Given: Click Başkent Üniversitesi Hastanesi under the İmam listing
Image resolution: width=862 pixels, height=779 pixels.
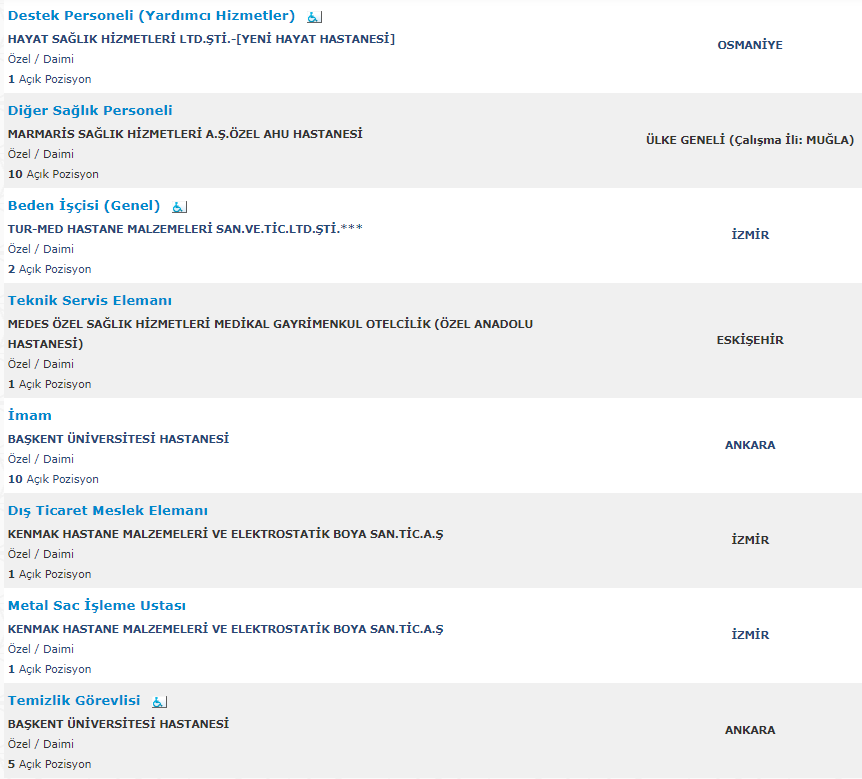Looking at the screenshot, I should tap(118, 439).
